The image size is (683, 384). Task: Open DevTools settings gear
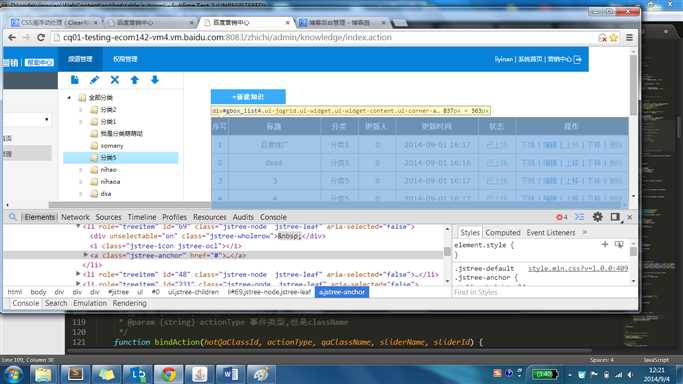598,217
